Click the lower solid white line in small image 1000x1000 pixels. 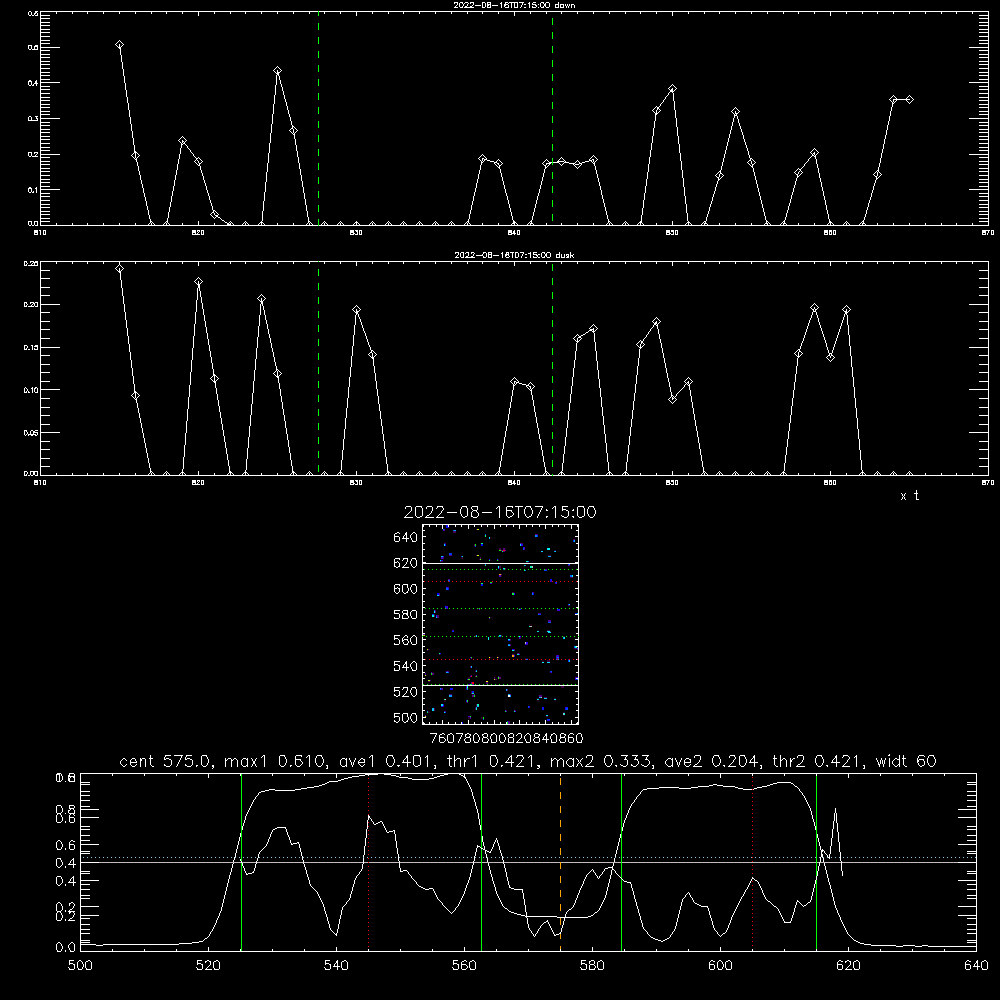[x=500, y=685]
